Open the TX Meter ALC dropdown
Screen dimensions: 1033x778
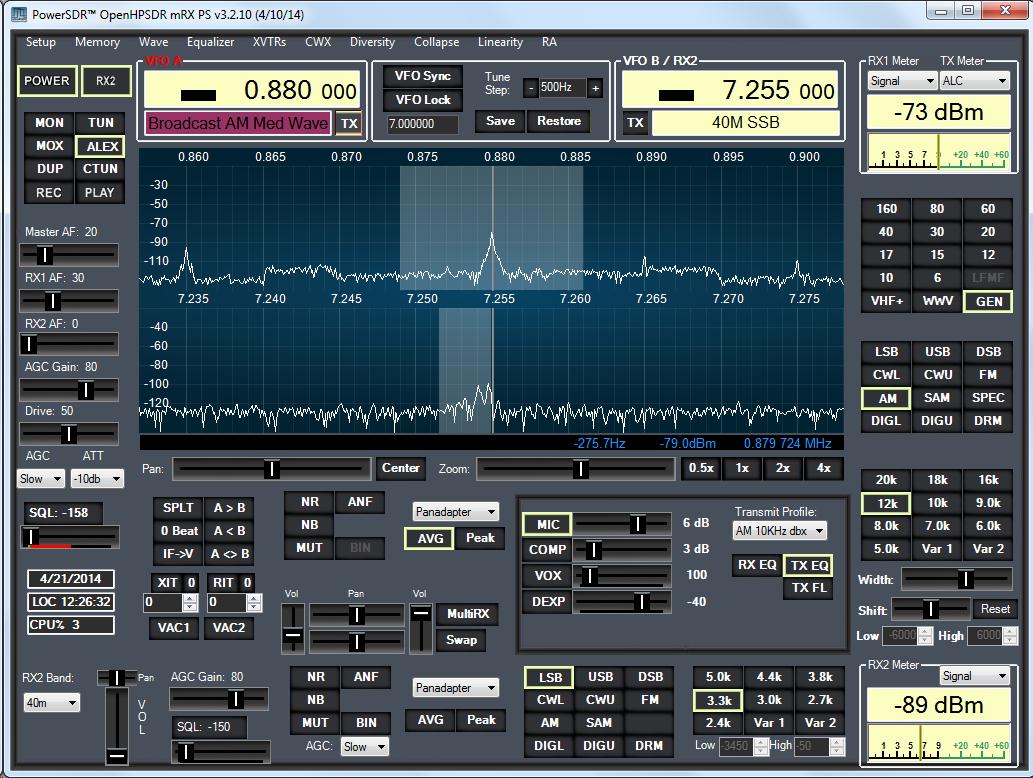(974, 81)
